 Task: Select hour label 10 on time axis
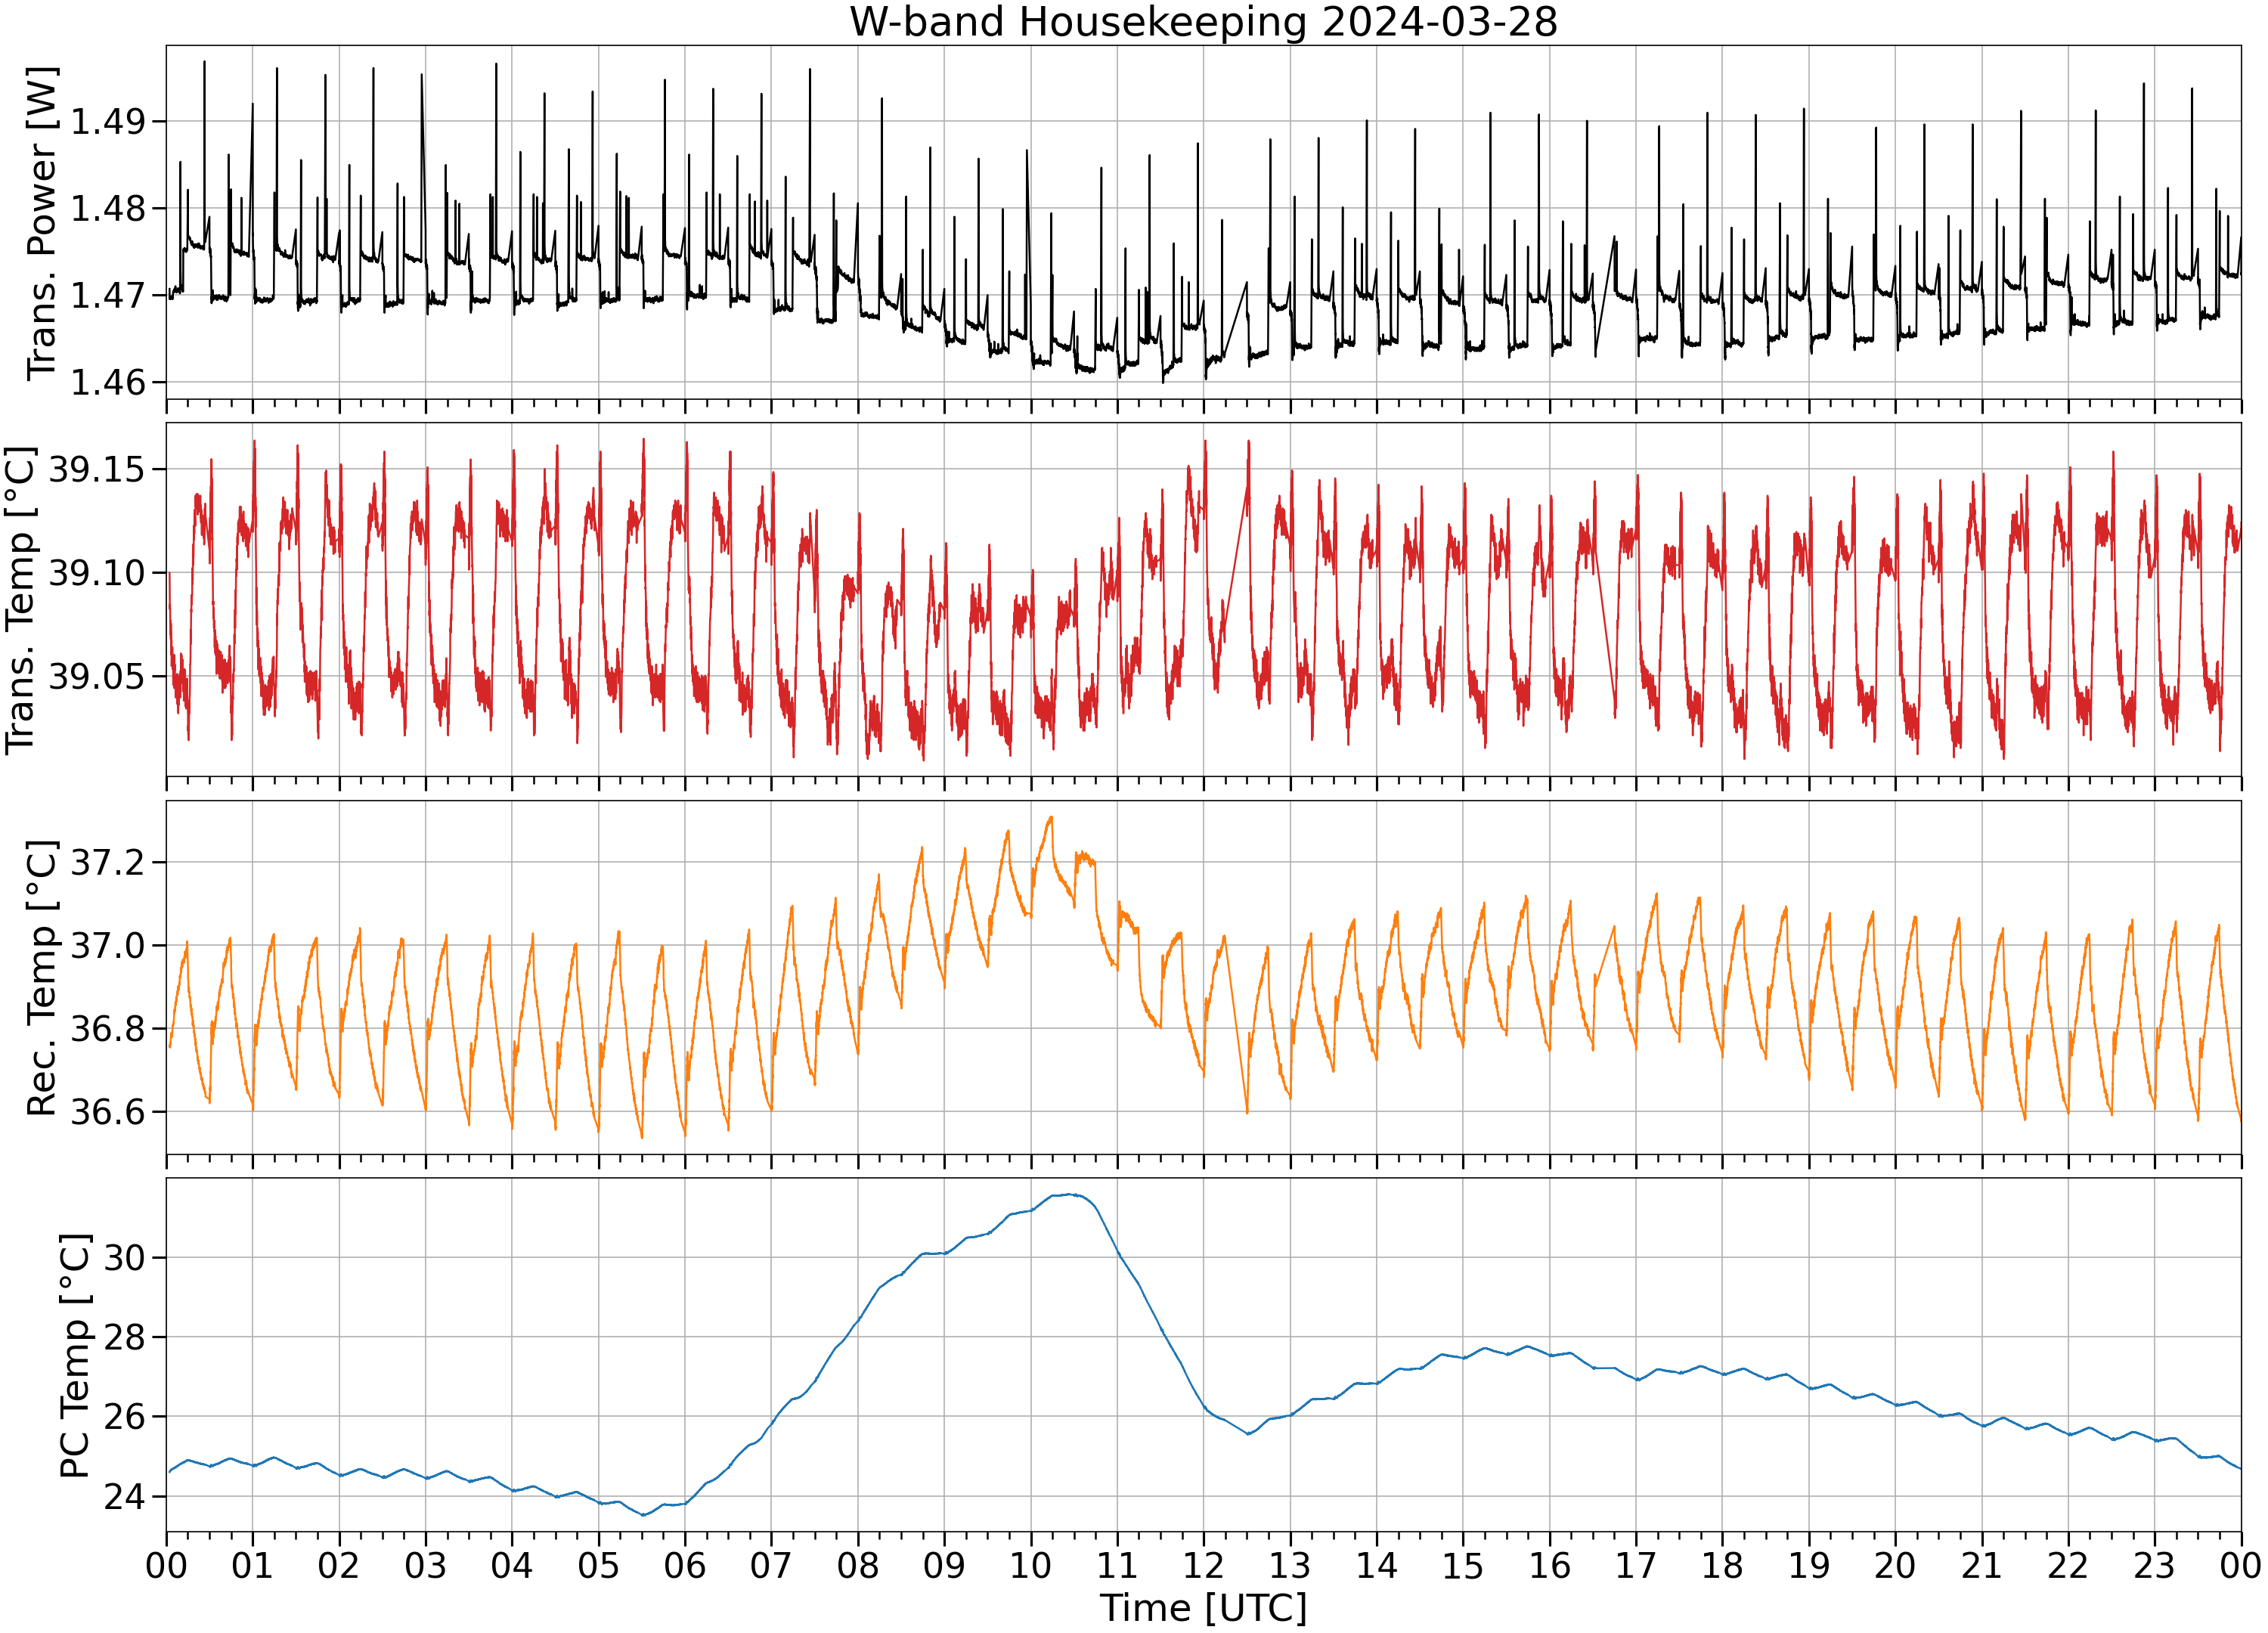(1031, 1565)
